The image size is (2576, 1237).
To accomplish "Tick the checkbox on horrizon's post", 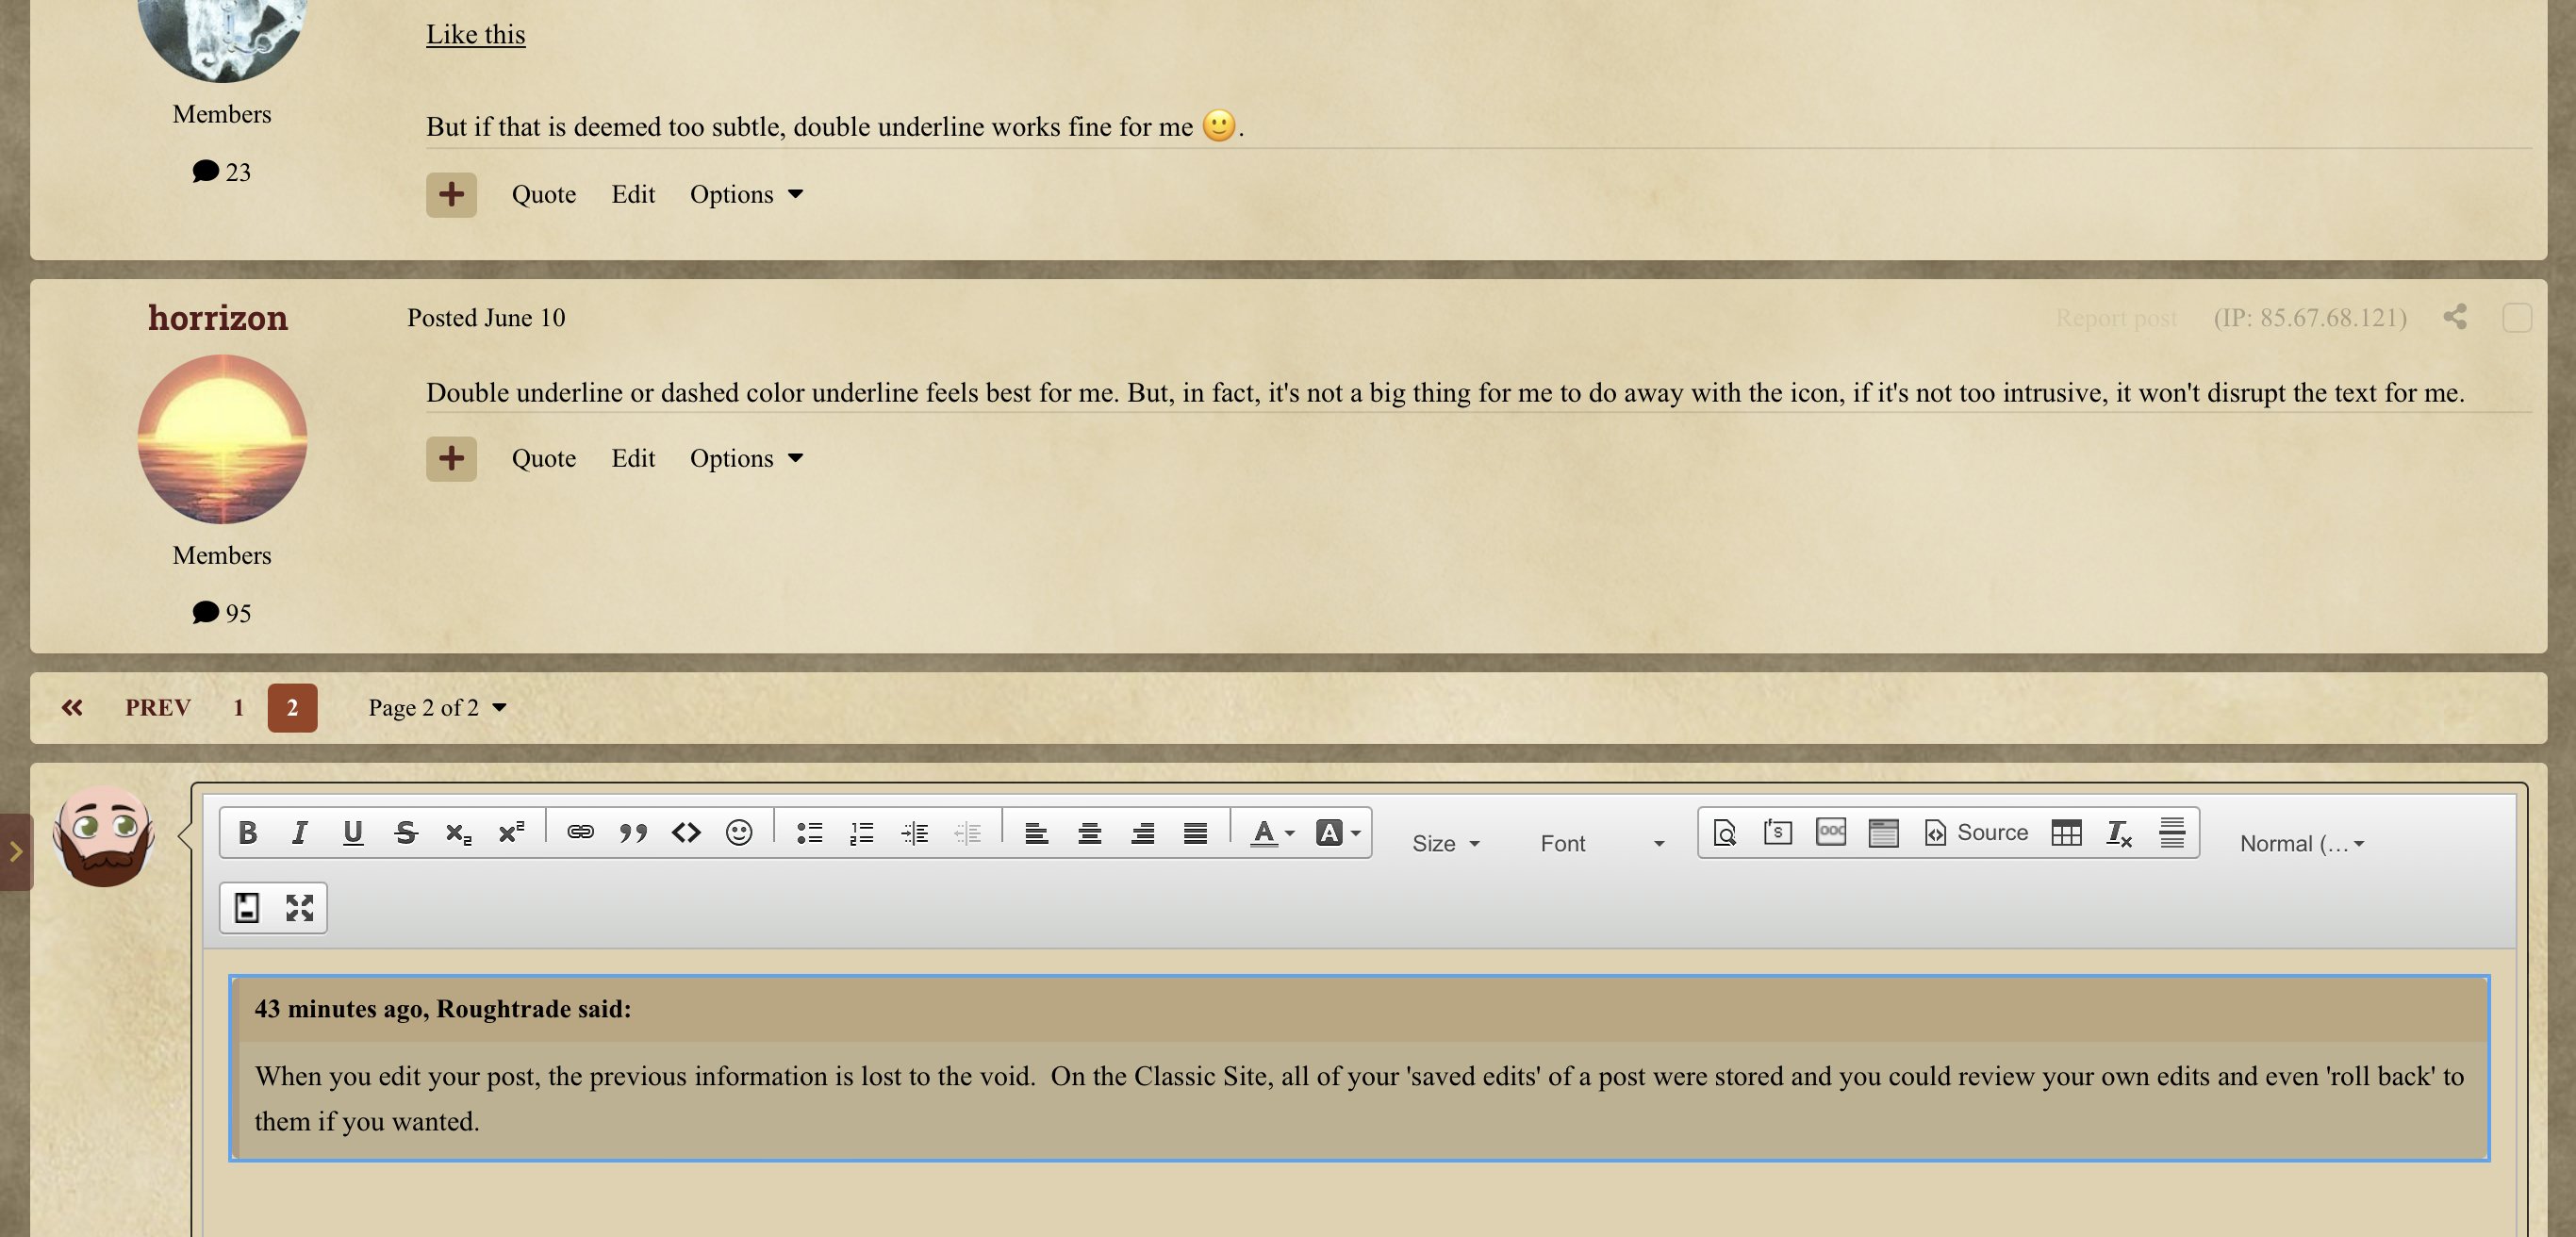I will 2516,318.
